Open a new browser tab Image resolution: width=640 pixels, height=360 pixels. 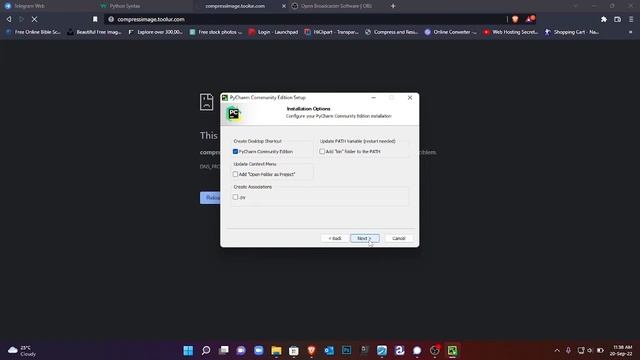(x=393, y=6)
